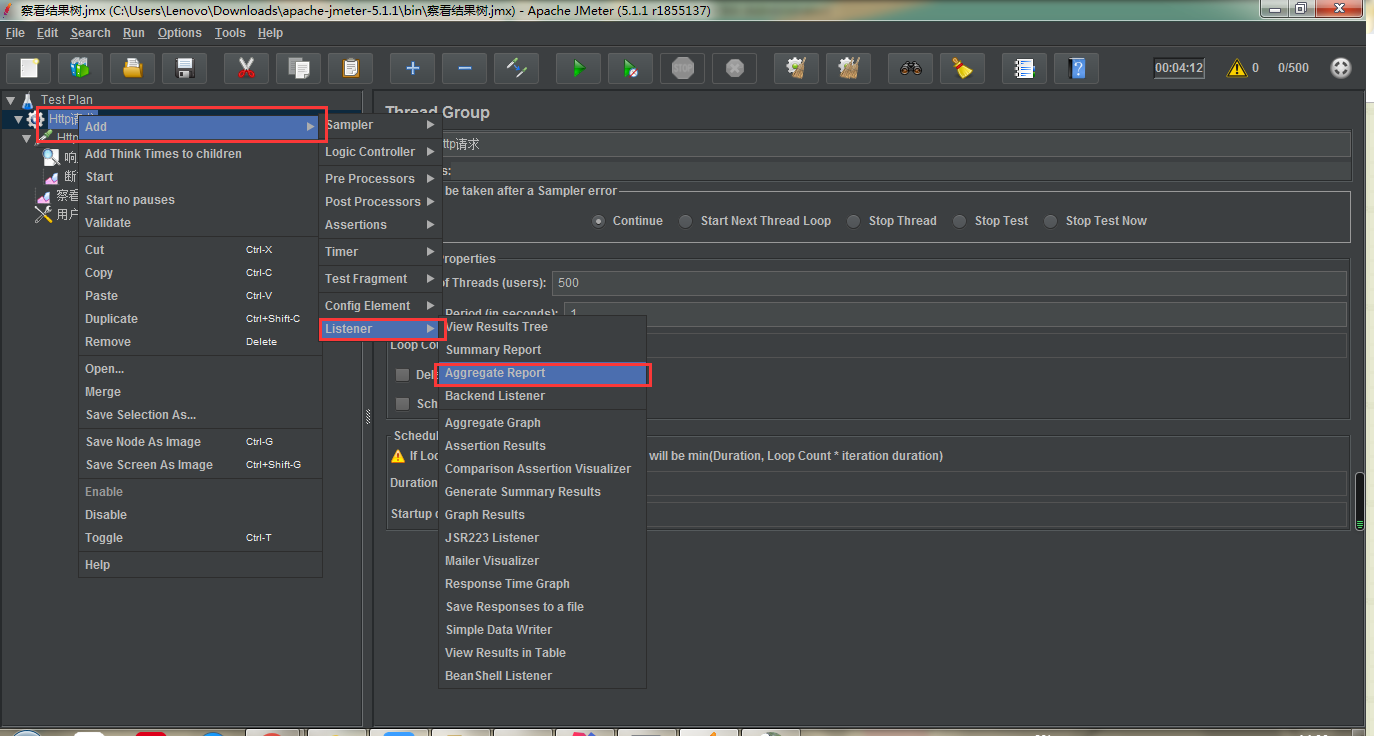This screenshot has height=736, width=1374.
Task: Click the New test plan toolbar icon
Action: (29, 68)
